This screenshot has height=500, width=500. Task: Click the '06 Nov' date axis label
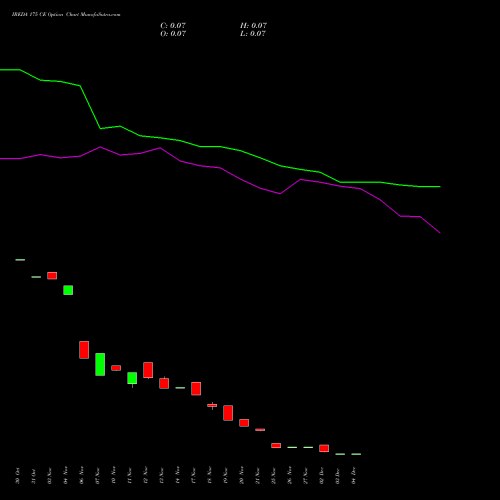coord(82,476)
